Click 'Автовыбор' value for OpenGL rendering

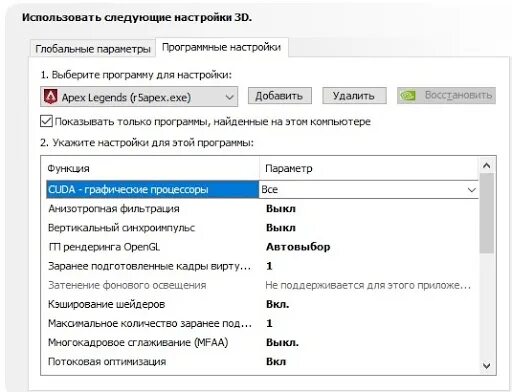click(298, 247)
